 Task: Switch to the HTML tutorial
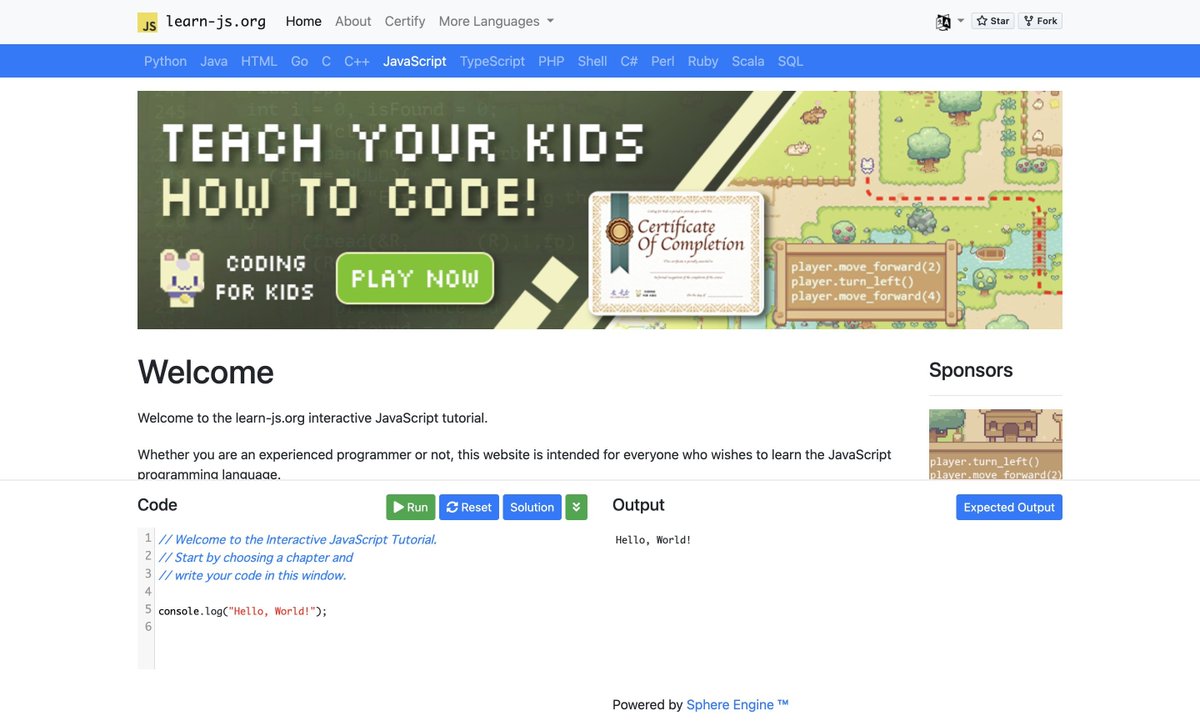tap(259, 61)
